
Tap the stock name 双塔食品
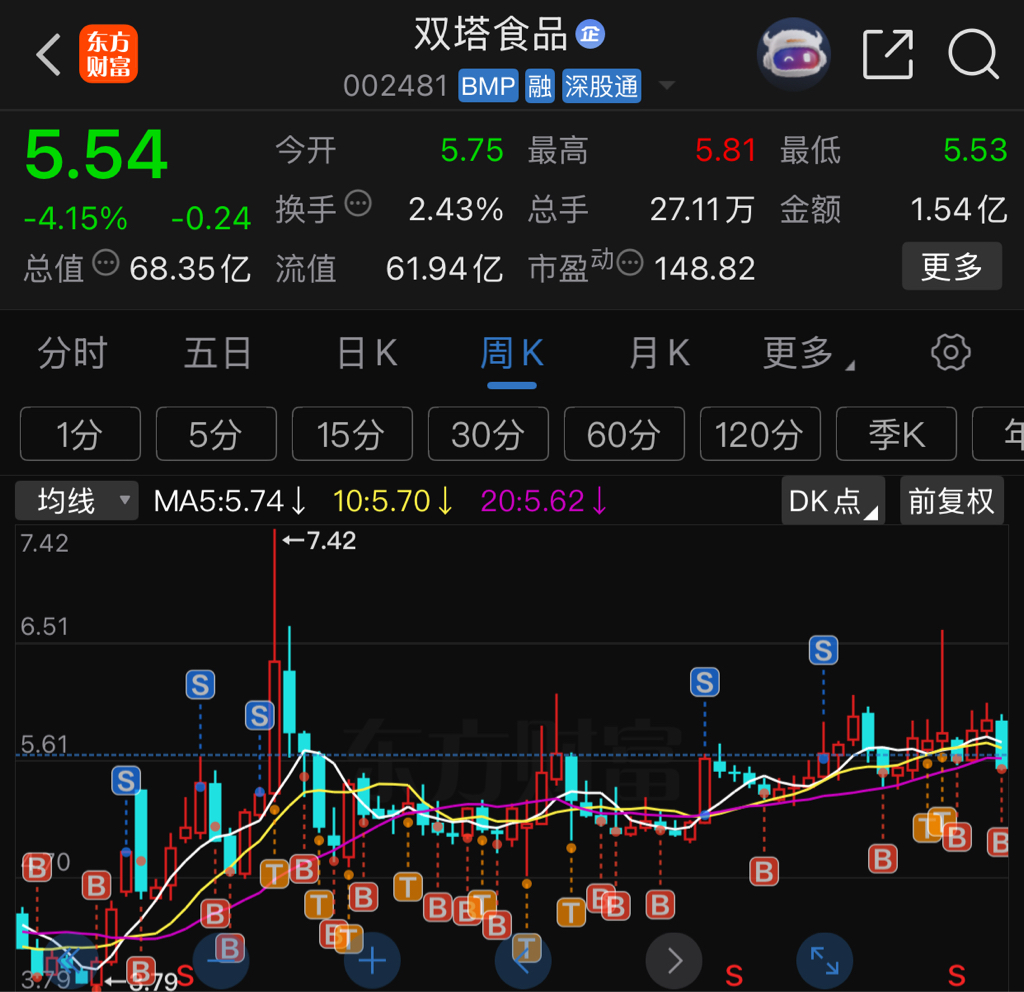coord(490,34)
